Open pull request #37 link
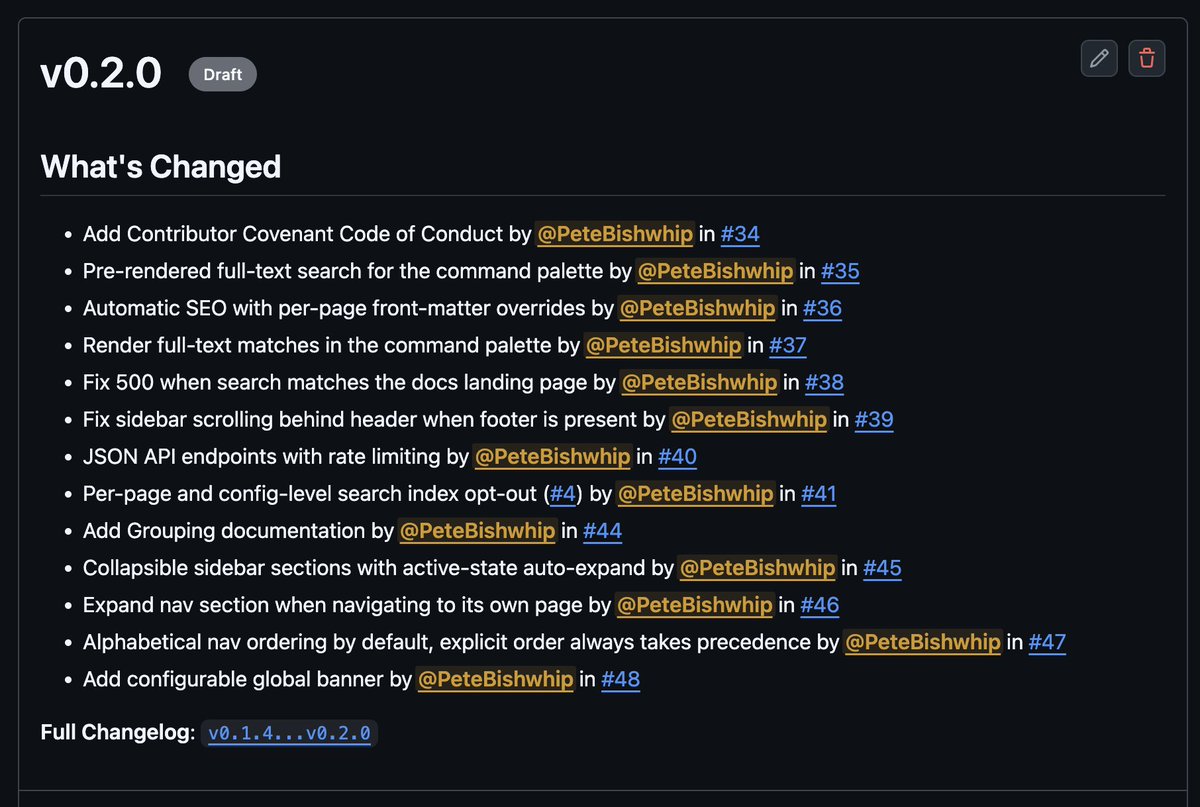This screenshot has height=807, width=1200. [788, 345]
